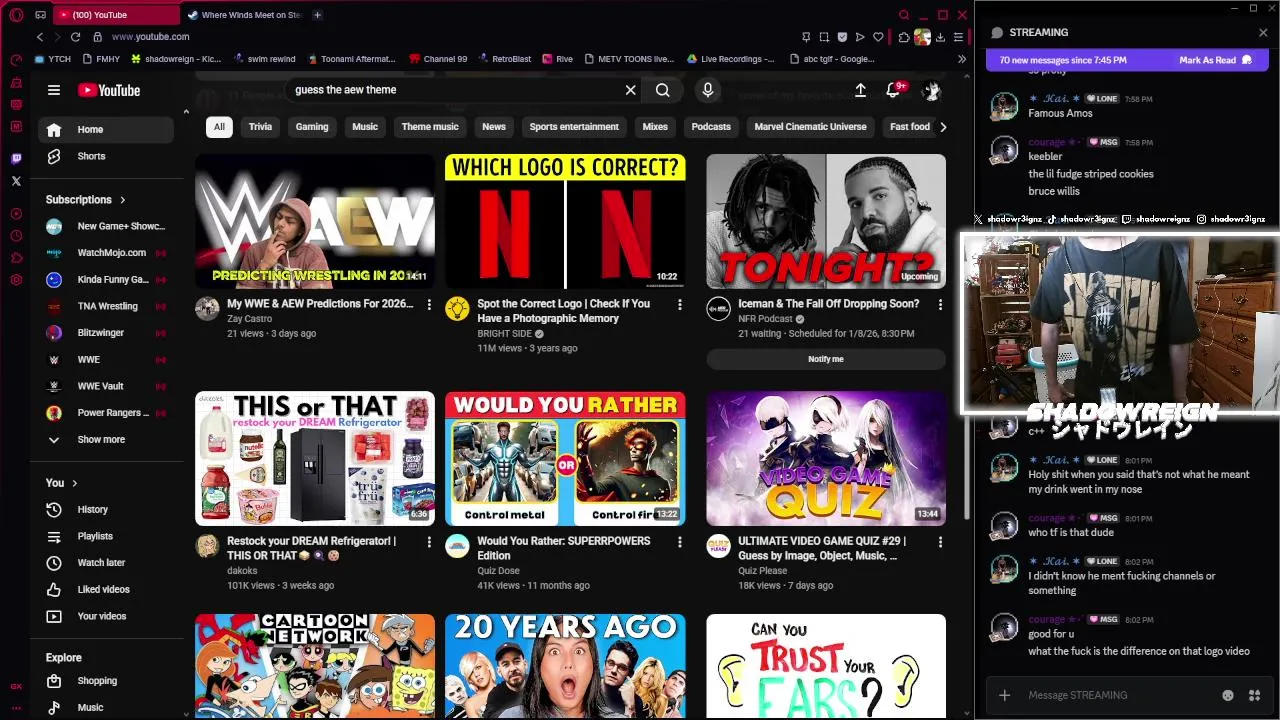The width and height of the screenshot is (1280, 720).
Task: Start voice search with the microphone
Action: point(707,90)
